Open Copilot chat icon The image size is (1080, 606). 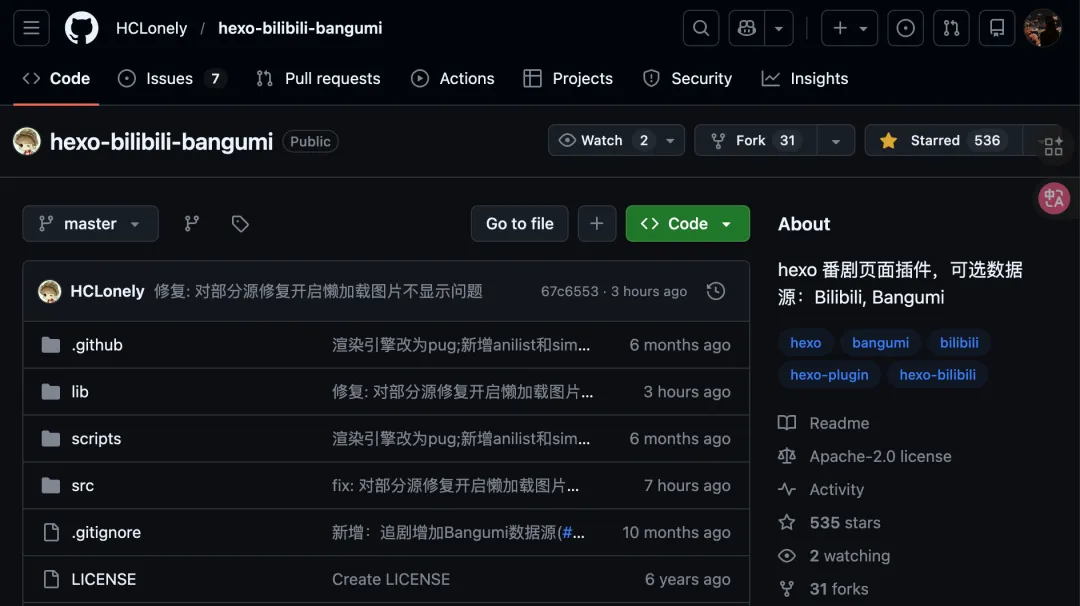747,28
